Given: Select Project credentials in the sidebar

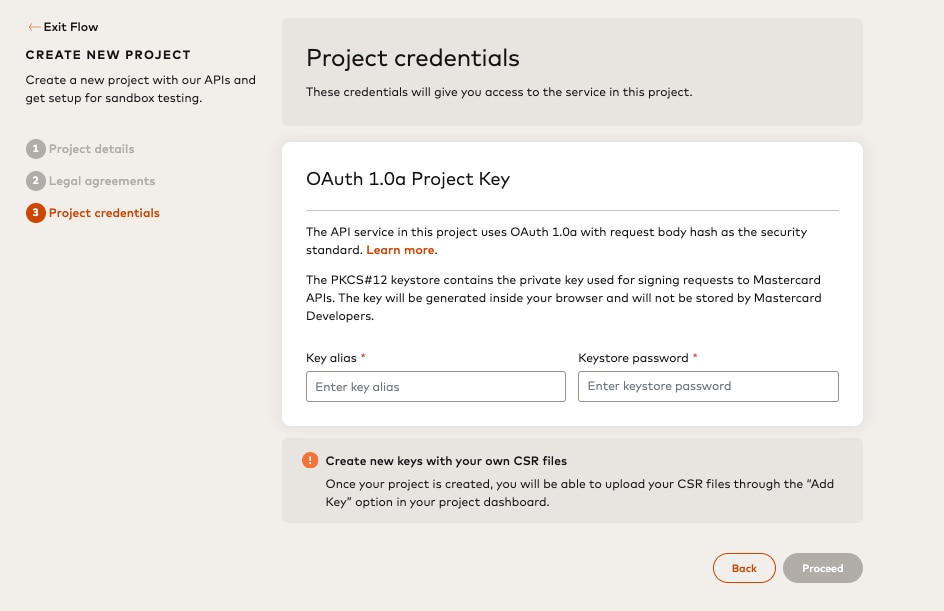Looking at the screenshot, I should pos(104,213).
